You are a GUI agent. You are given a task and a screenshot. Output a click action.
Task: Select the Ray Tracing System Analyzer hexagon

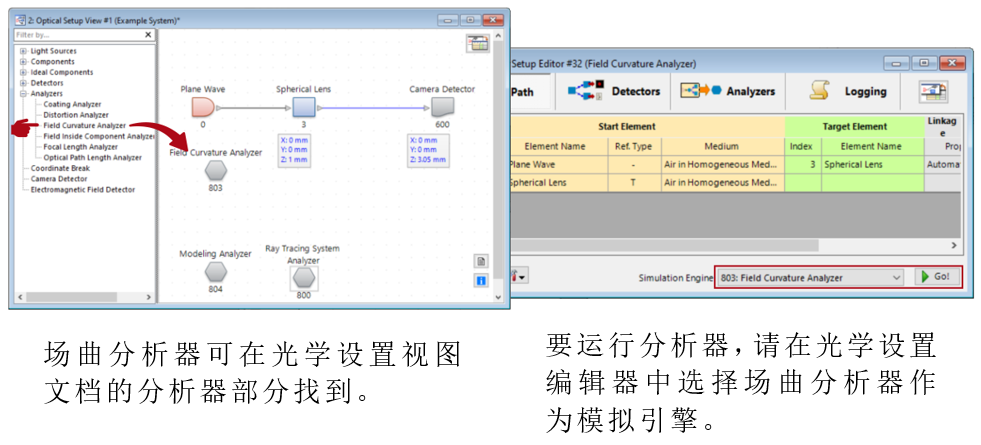[x=303, y=279]
